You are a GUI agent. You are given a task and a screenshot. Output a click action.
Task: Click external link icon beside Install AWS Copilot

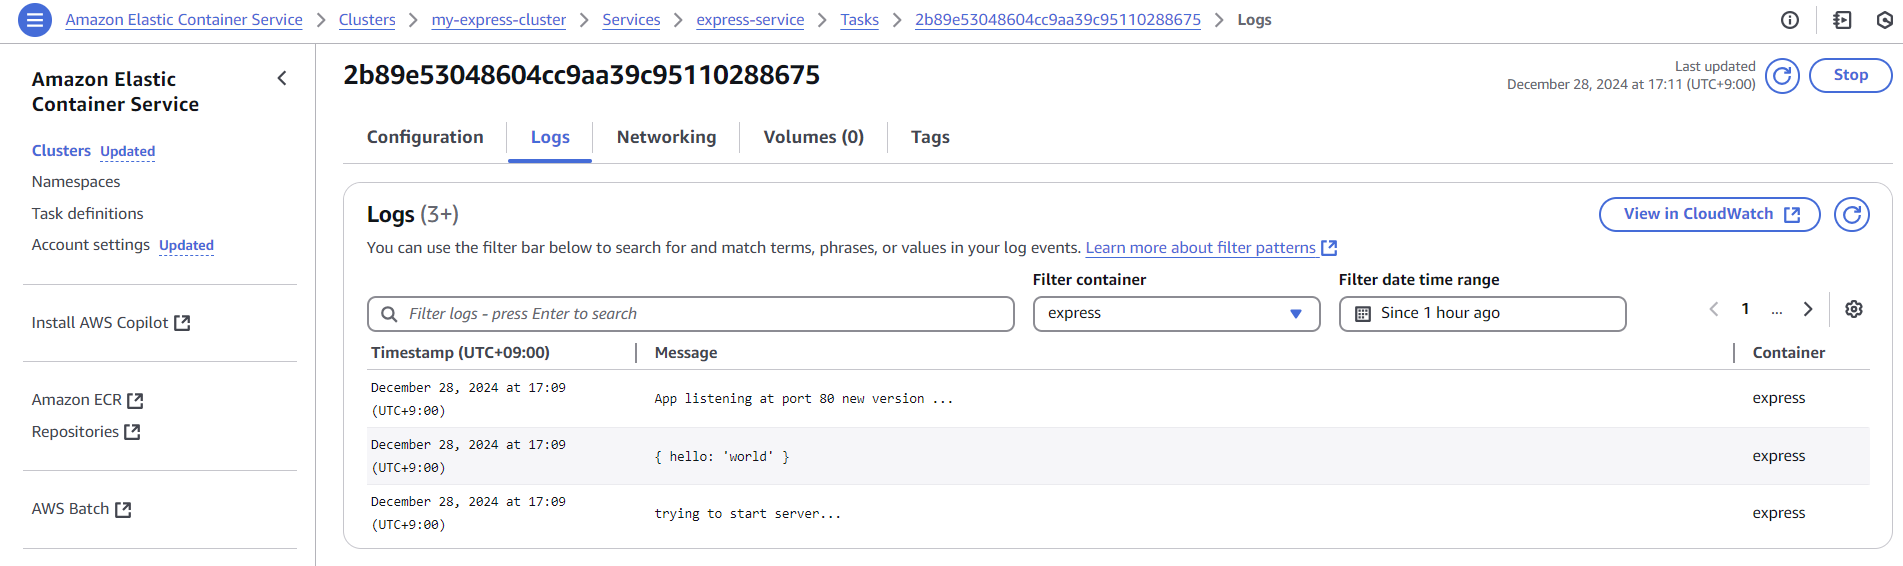(x=182, y=323)
